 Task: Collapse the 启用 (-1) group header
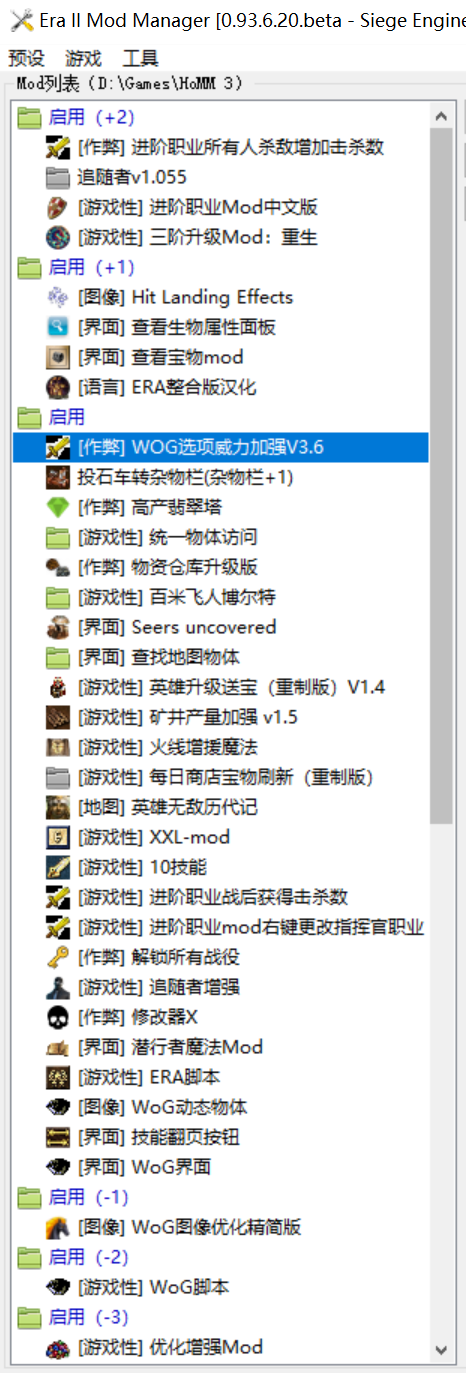[74, 1197]
